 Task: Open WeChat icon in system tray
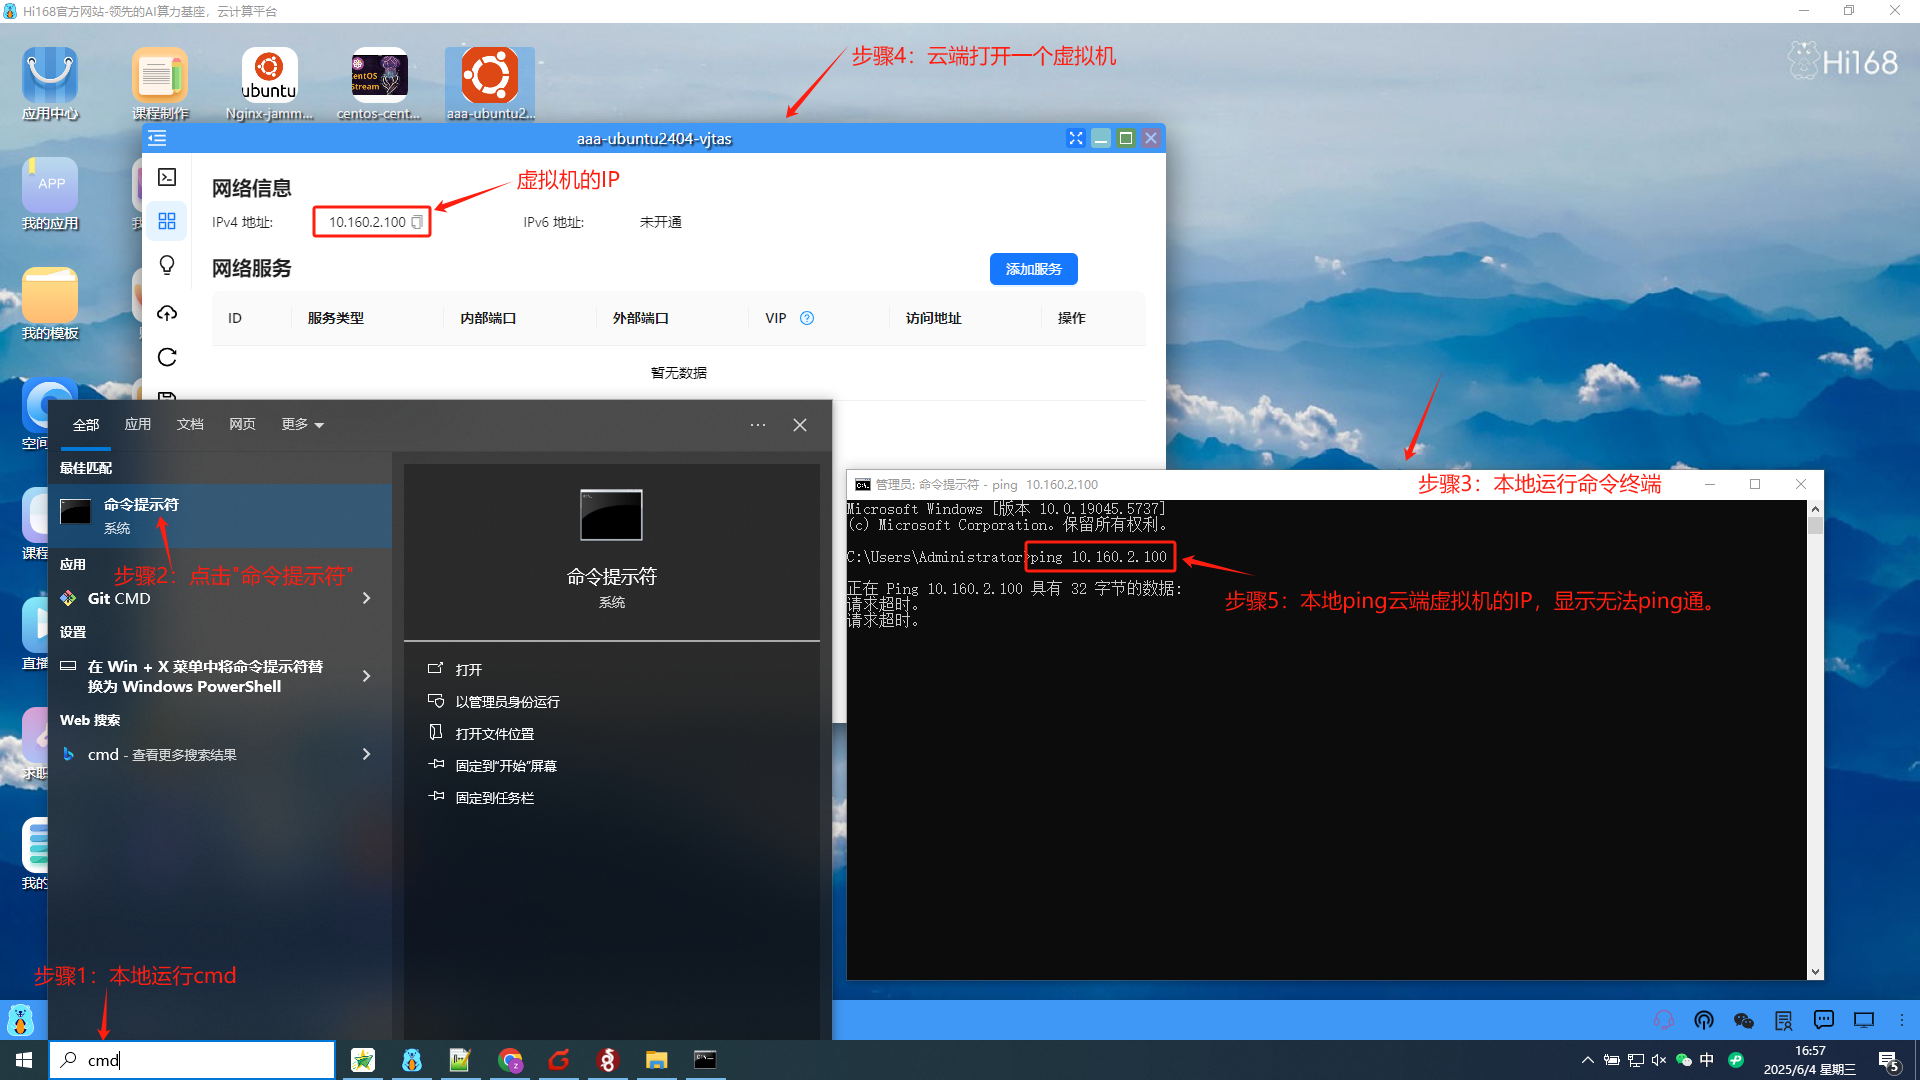coord(1683,1060)
